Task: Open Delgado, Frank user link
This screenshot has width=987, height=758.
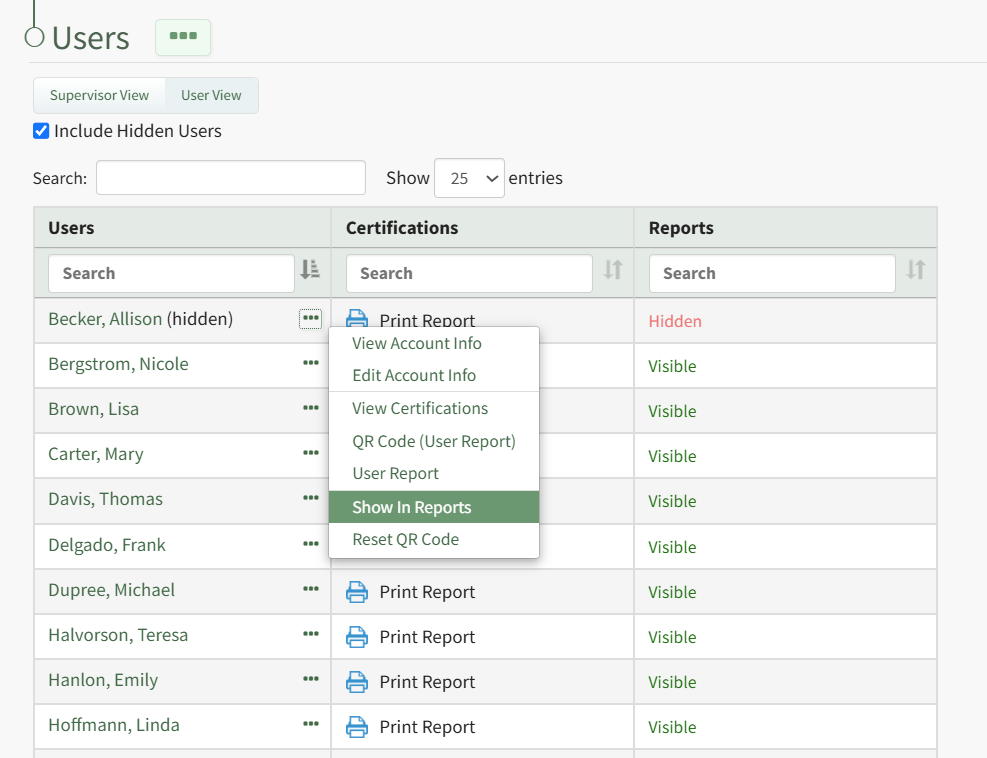Action: pyautogui.click(x=107, y=545)
